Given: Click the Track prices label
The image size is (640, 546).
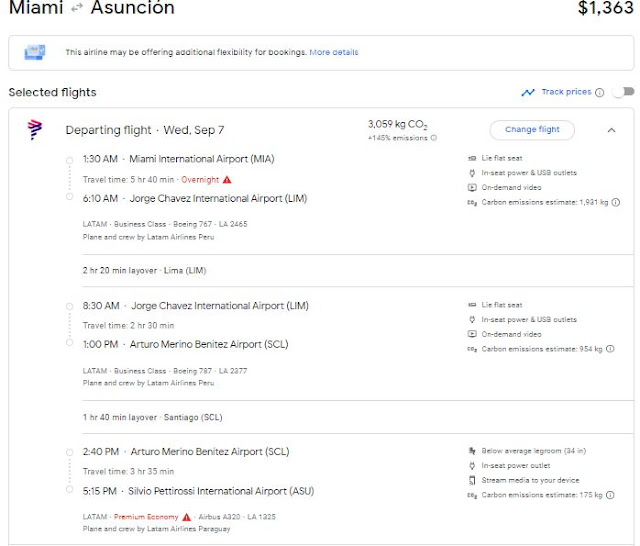Looking at the screenshot, I should click(x=566, y=93).
